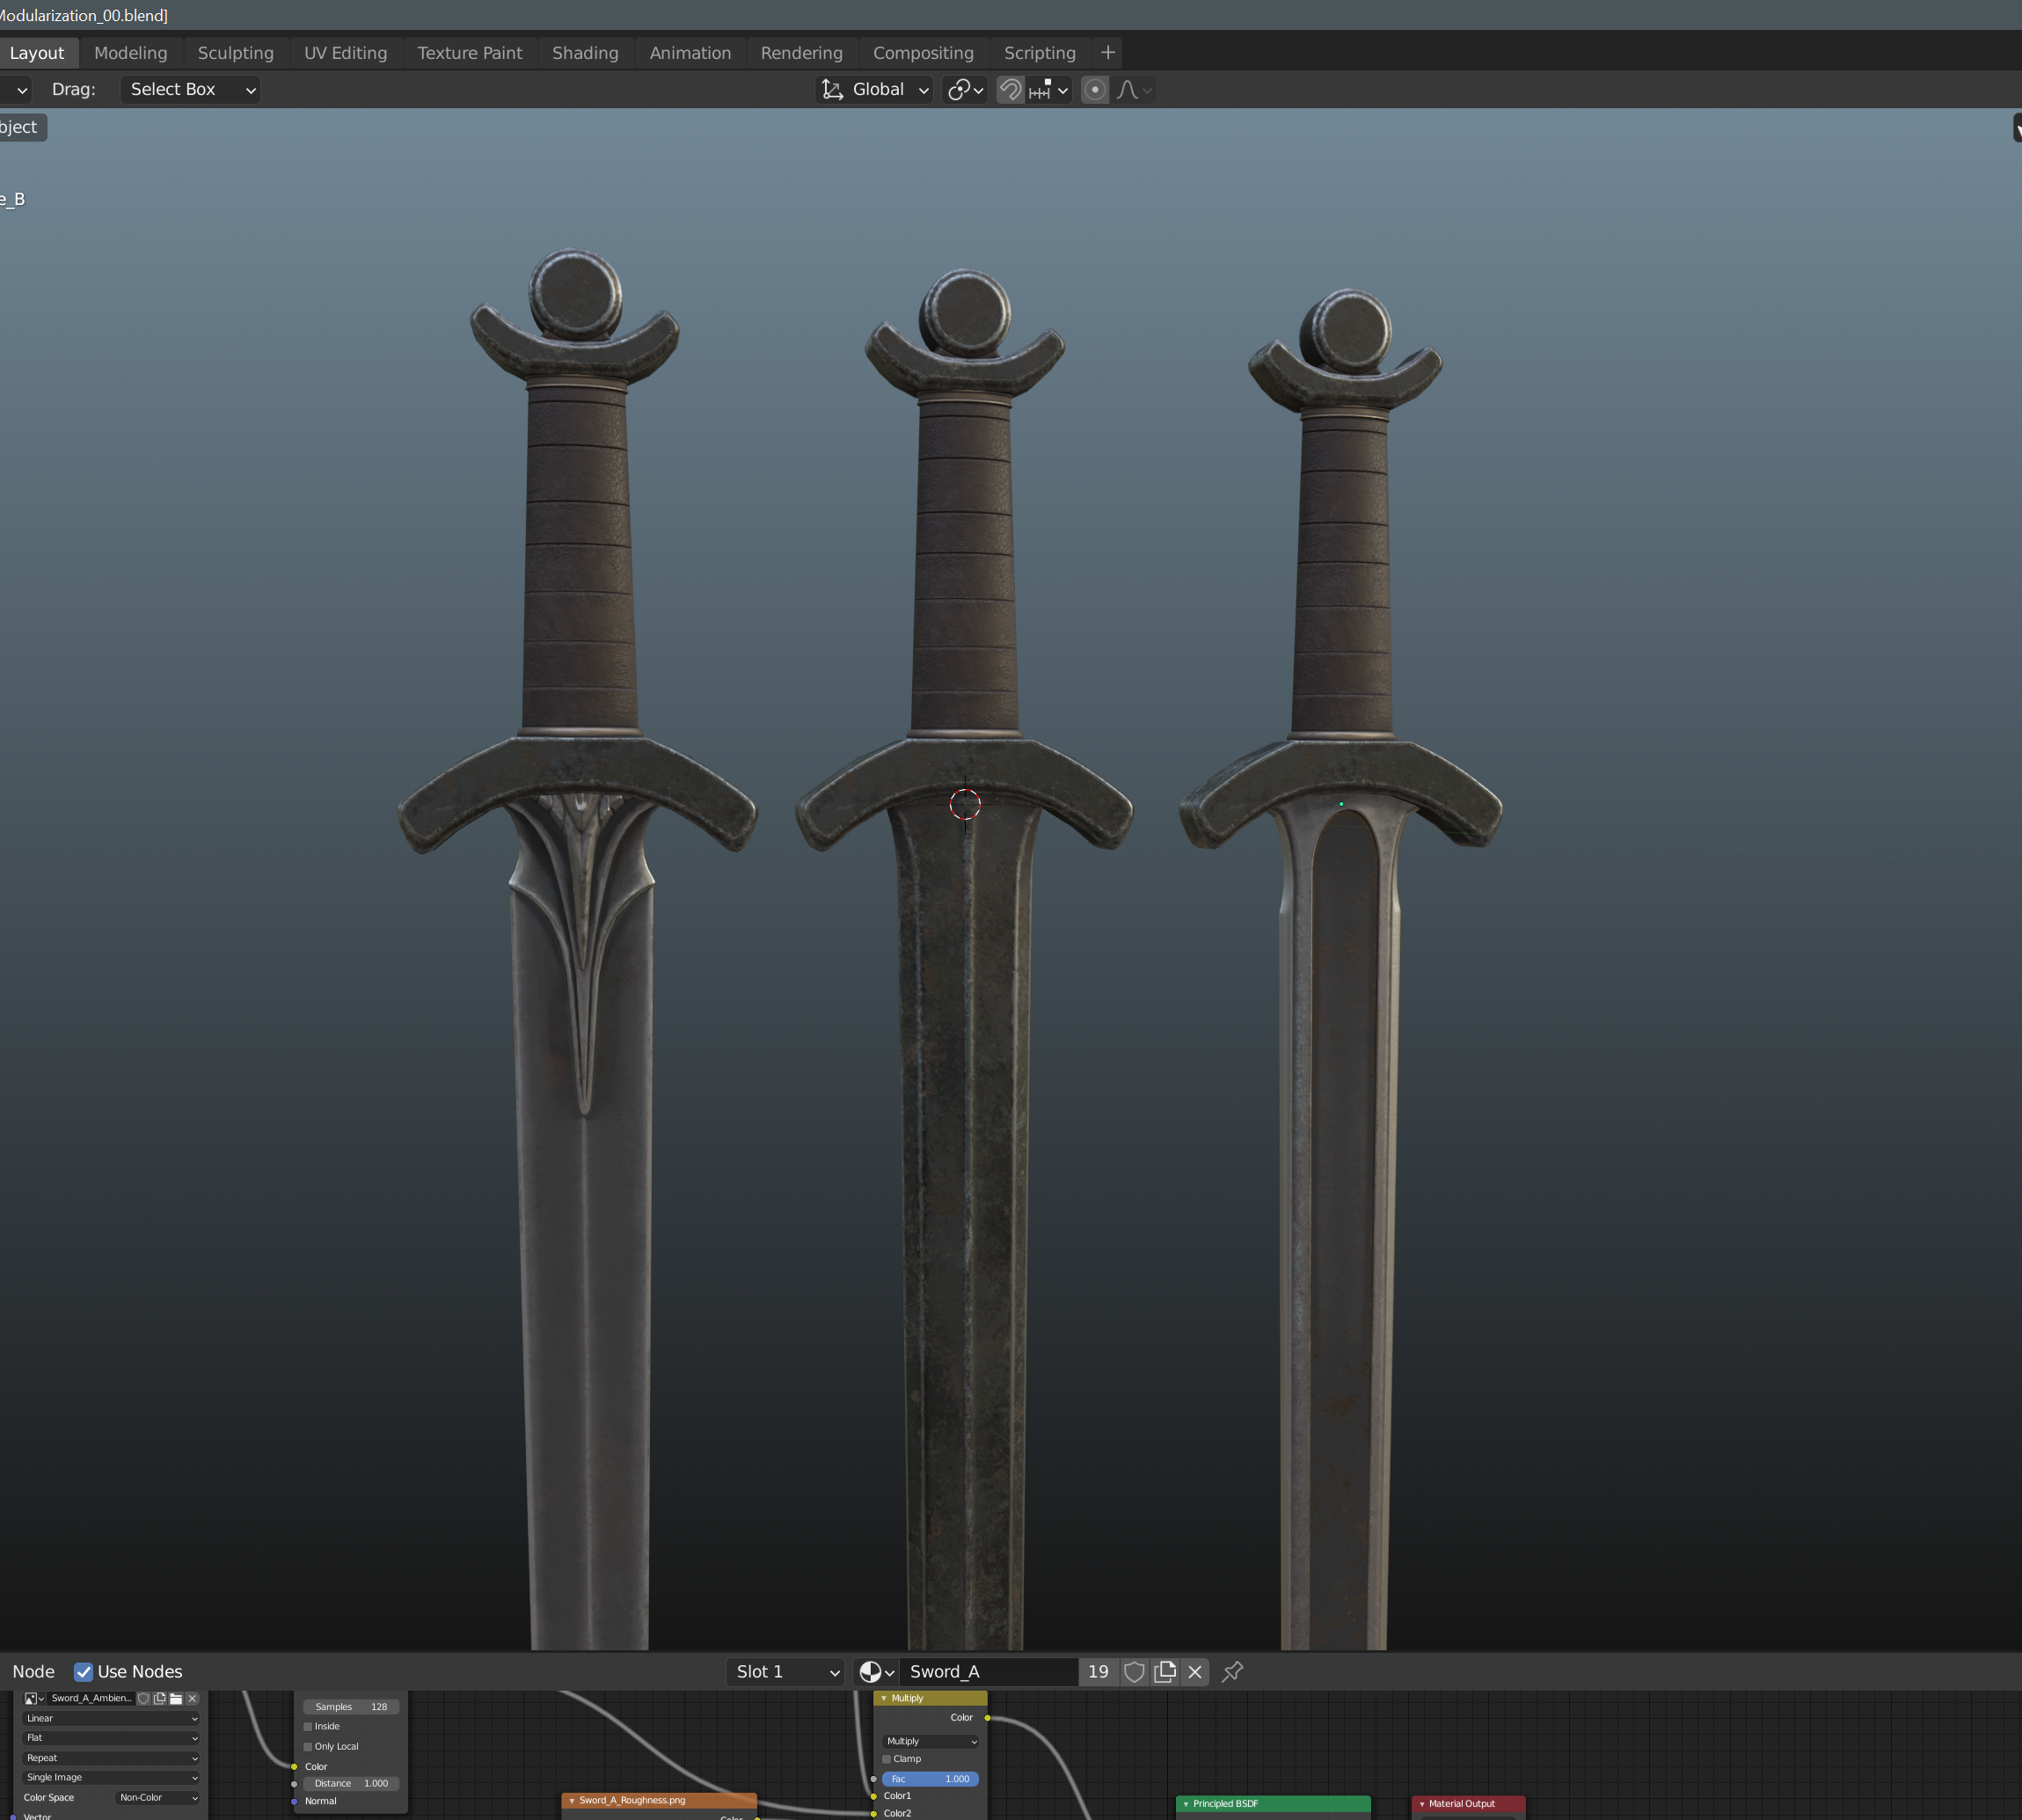Switch to the Shading workspace tab
Image resolution: width=2022 pixels, height=1820 pixels.
pyautogui.click(x=585, y=53)
